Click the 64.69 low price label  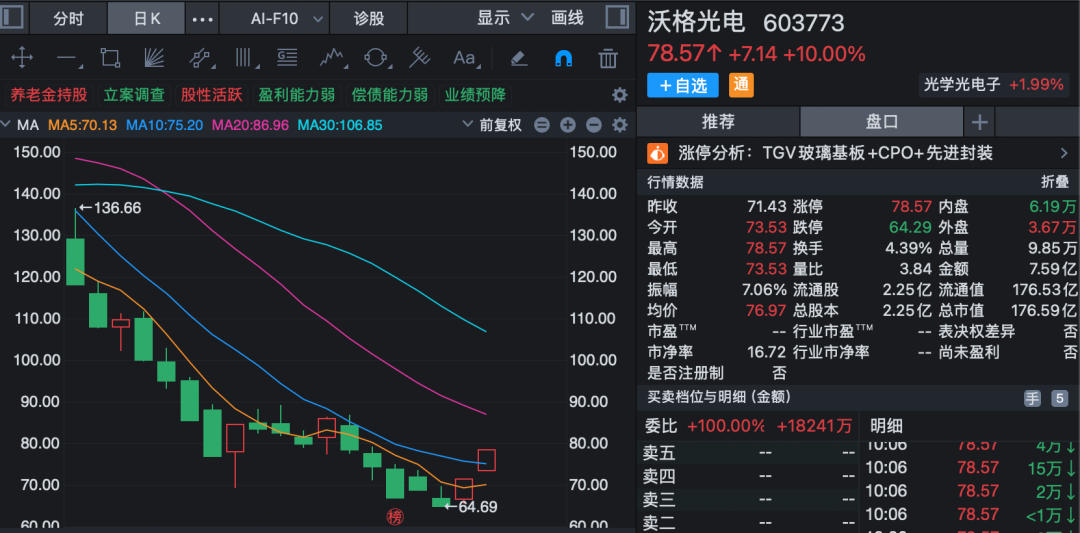471,507
